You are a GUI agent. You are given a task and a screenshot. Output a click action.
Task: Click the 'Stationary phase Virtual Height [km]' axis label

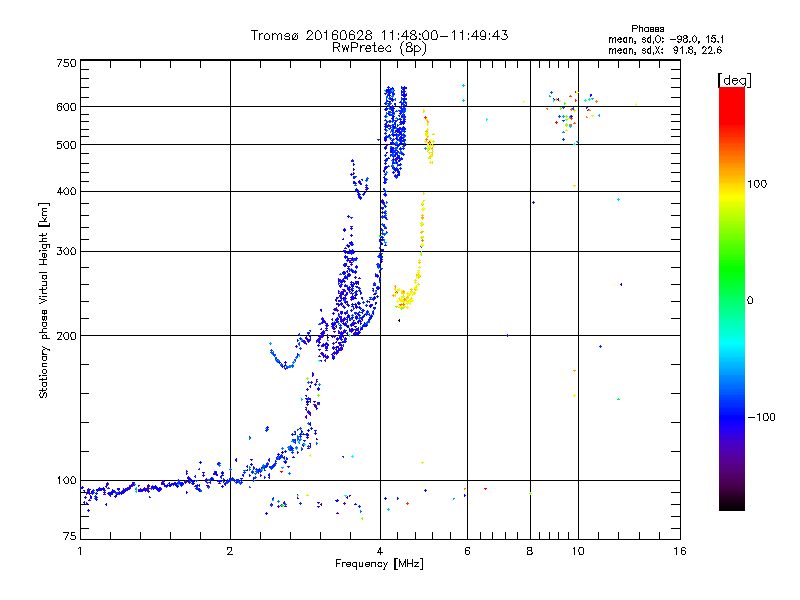click(x=44, y=300)
